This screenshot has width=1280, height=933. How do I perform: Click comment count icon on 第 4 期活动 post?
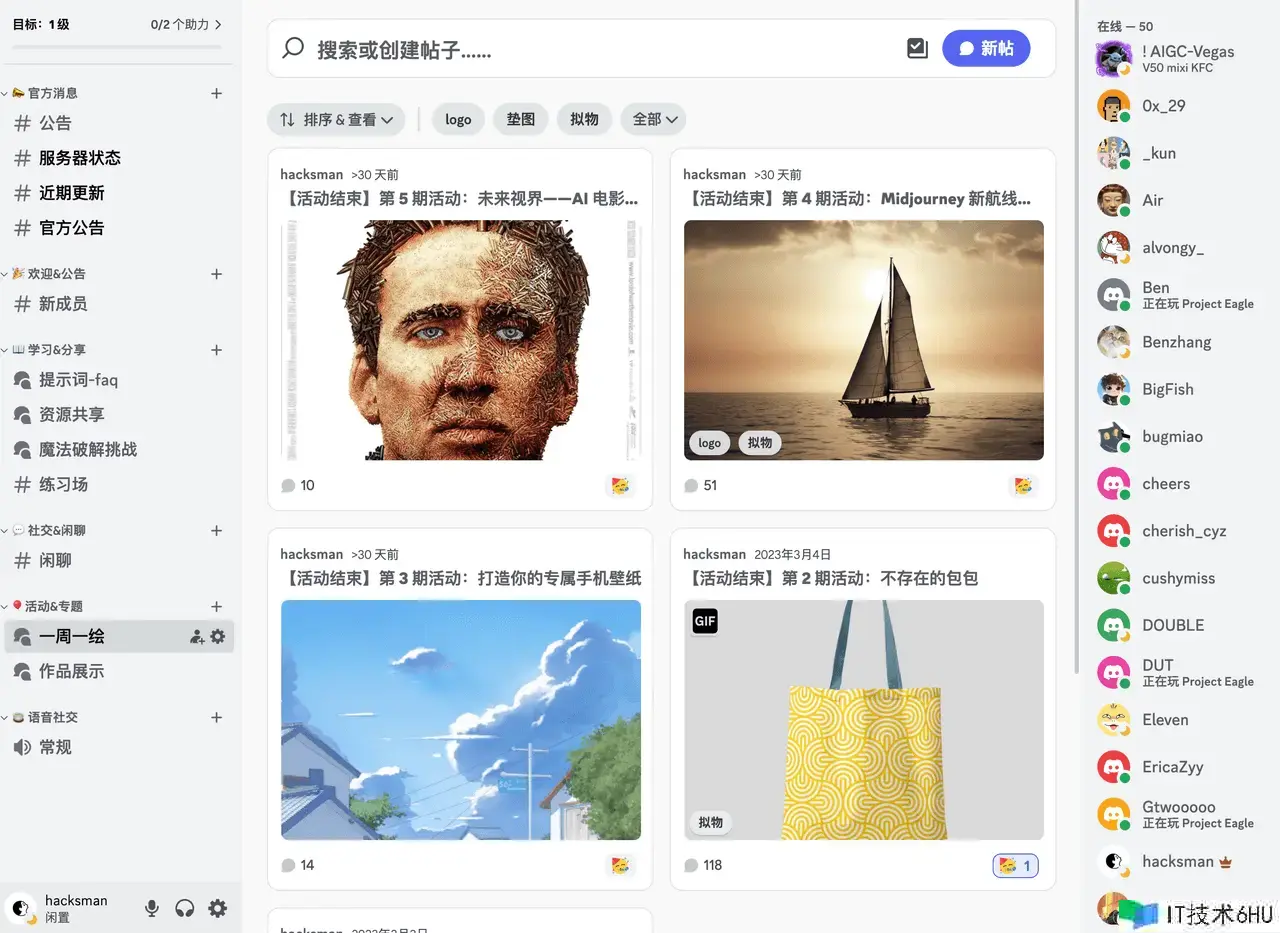coord(691,485)
